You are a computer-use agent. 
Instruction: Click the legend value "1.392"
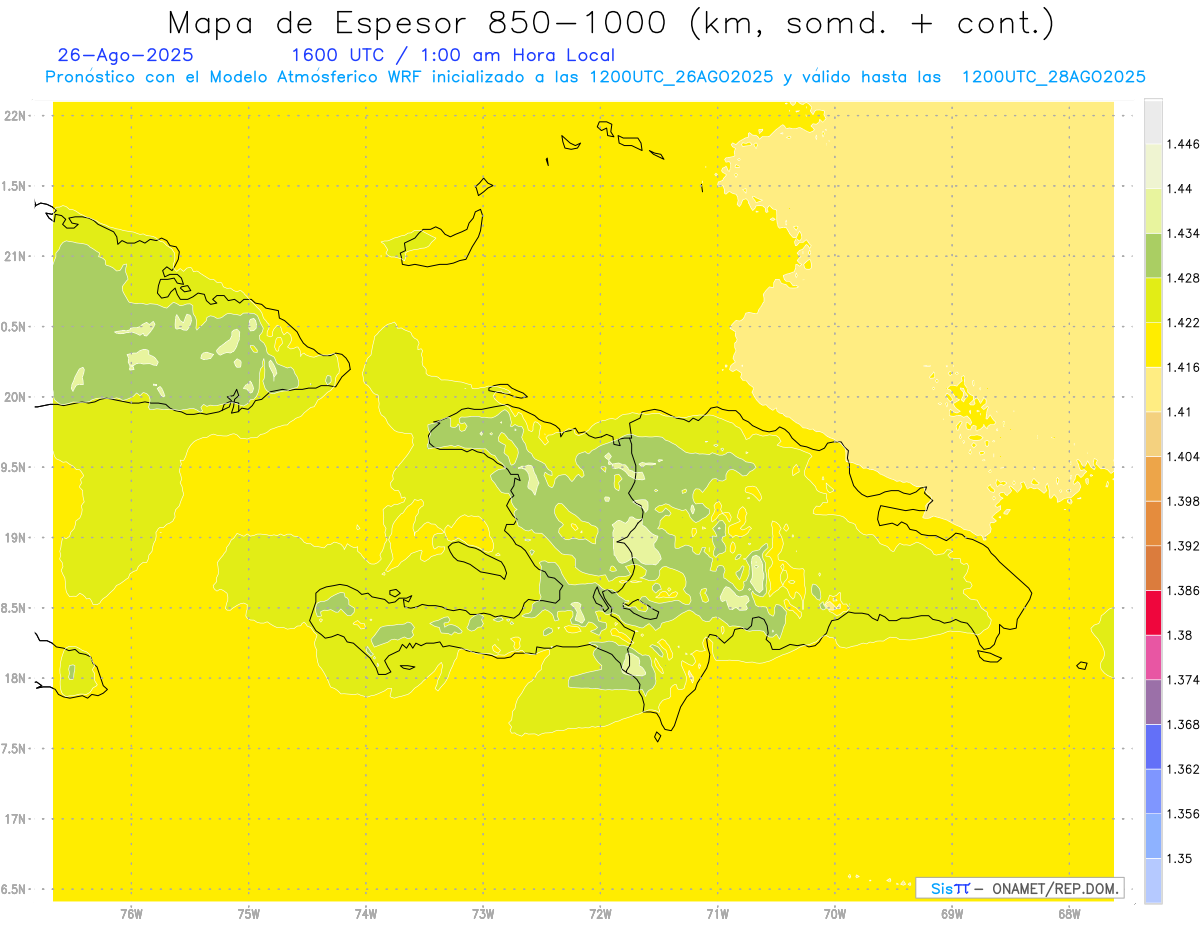1183,546
